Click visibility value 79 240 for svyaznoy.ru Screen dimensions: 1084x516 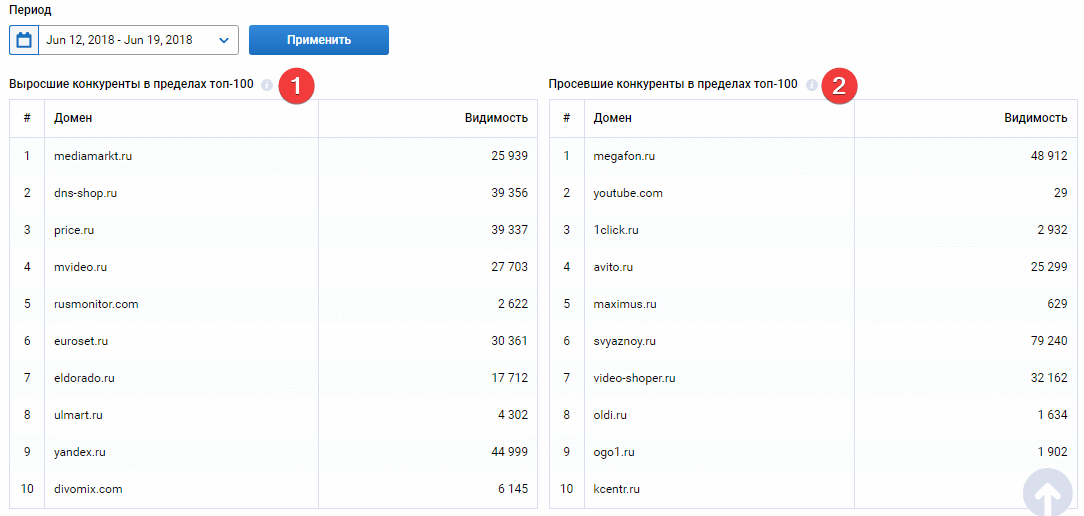coord(1049,341)
